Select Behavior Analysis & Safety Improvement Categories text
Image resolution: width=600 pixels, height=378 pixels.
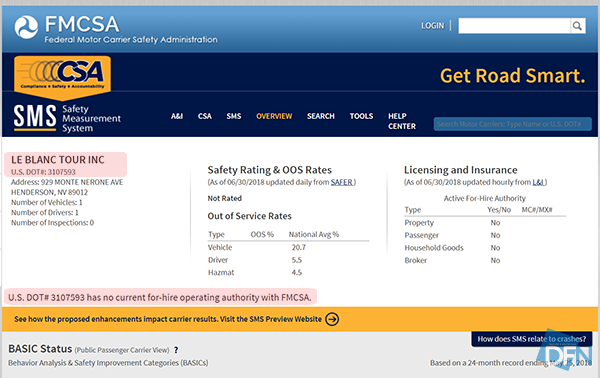click(108, 363)
